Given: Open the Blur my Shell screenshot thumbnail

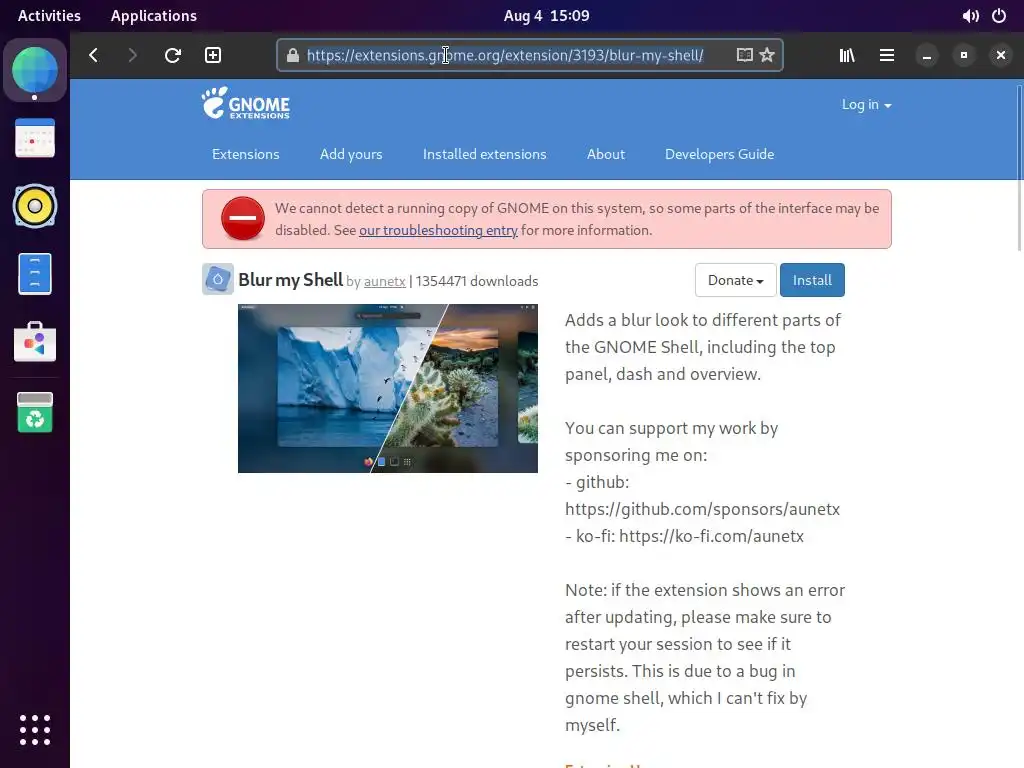Looking at the screenshot, I should 388,389.
